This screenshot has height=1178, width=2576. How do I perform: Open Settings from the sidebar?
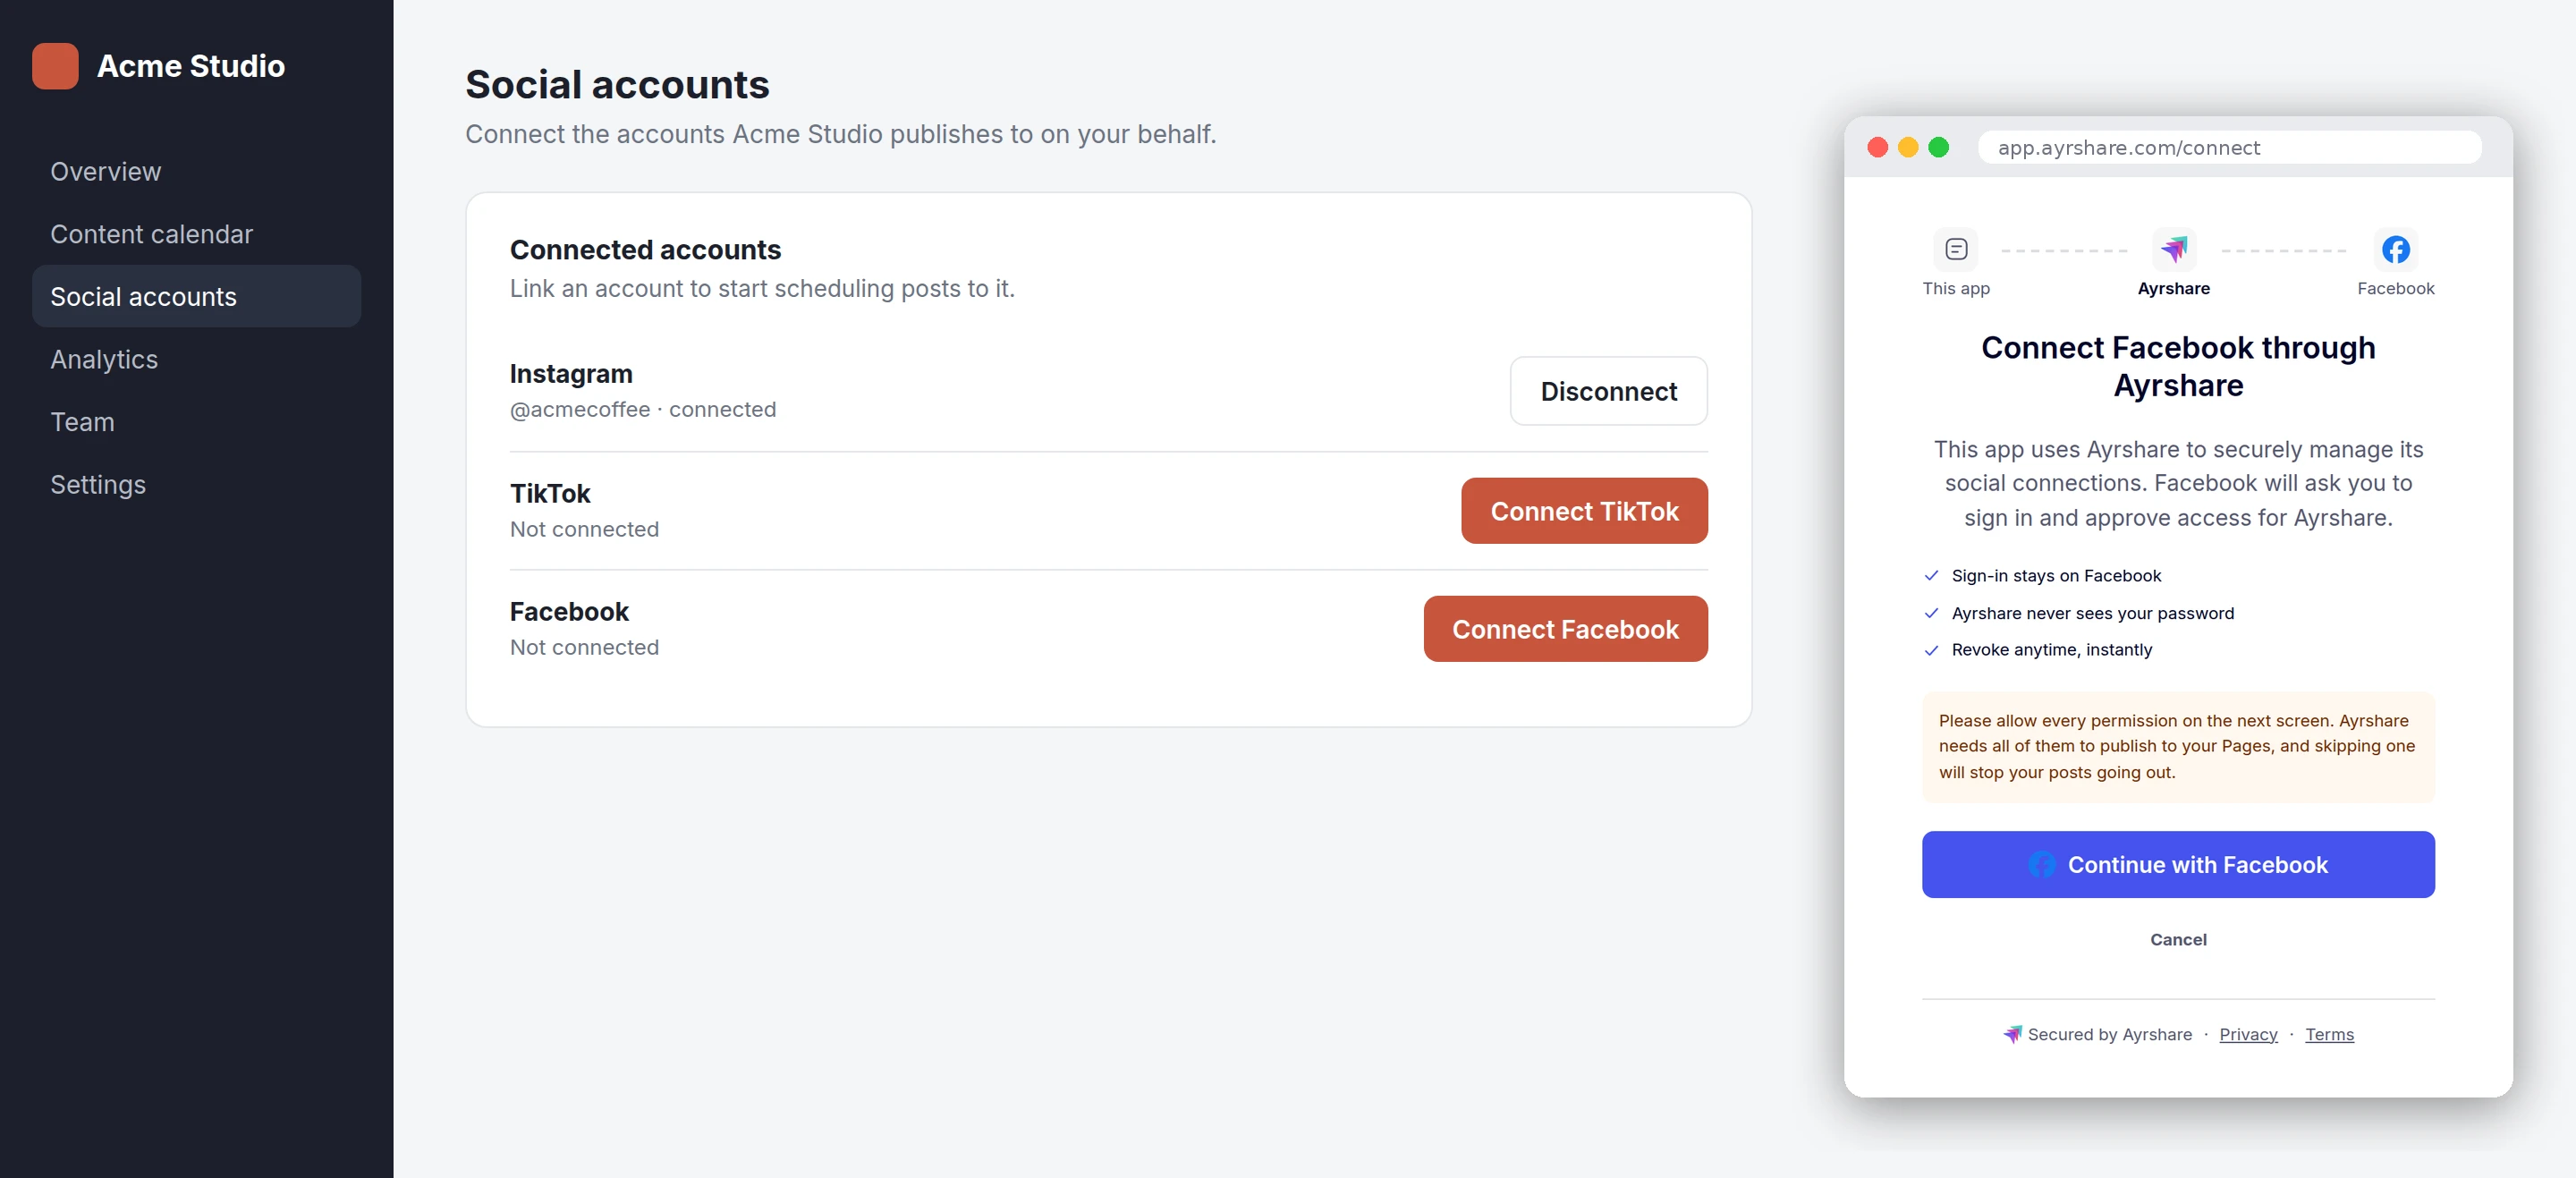196,484
